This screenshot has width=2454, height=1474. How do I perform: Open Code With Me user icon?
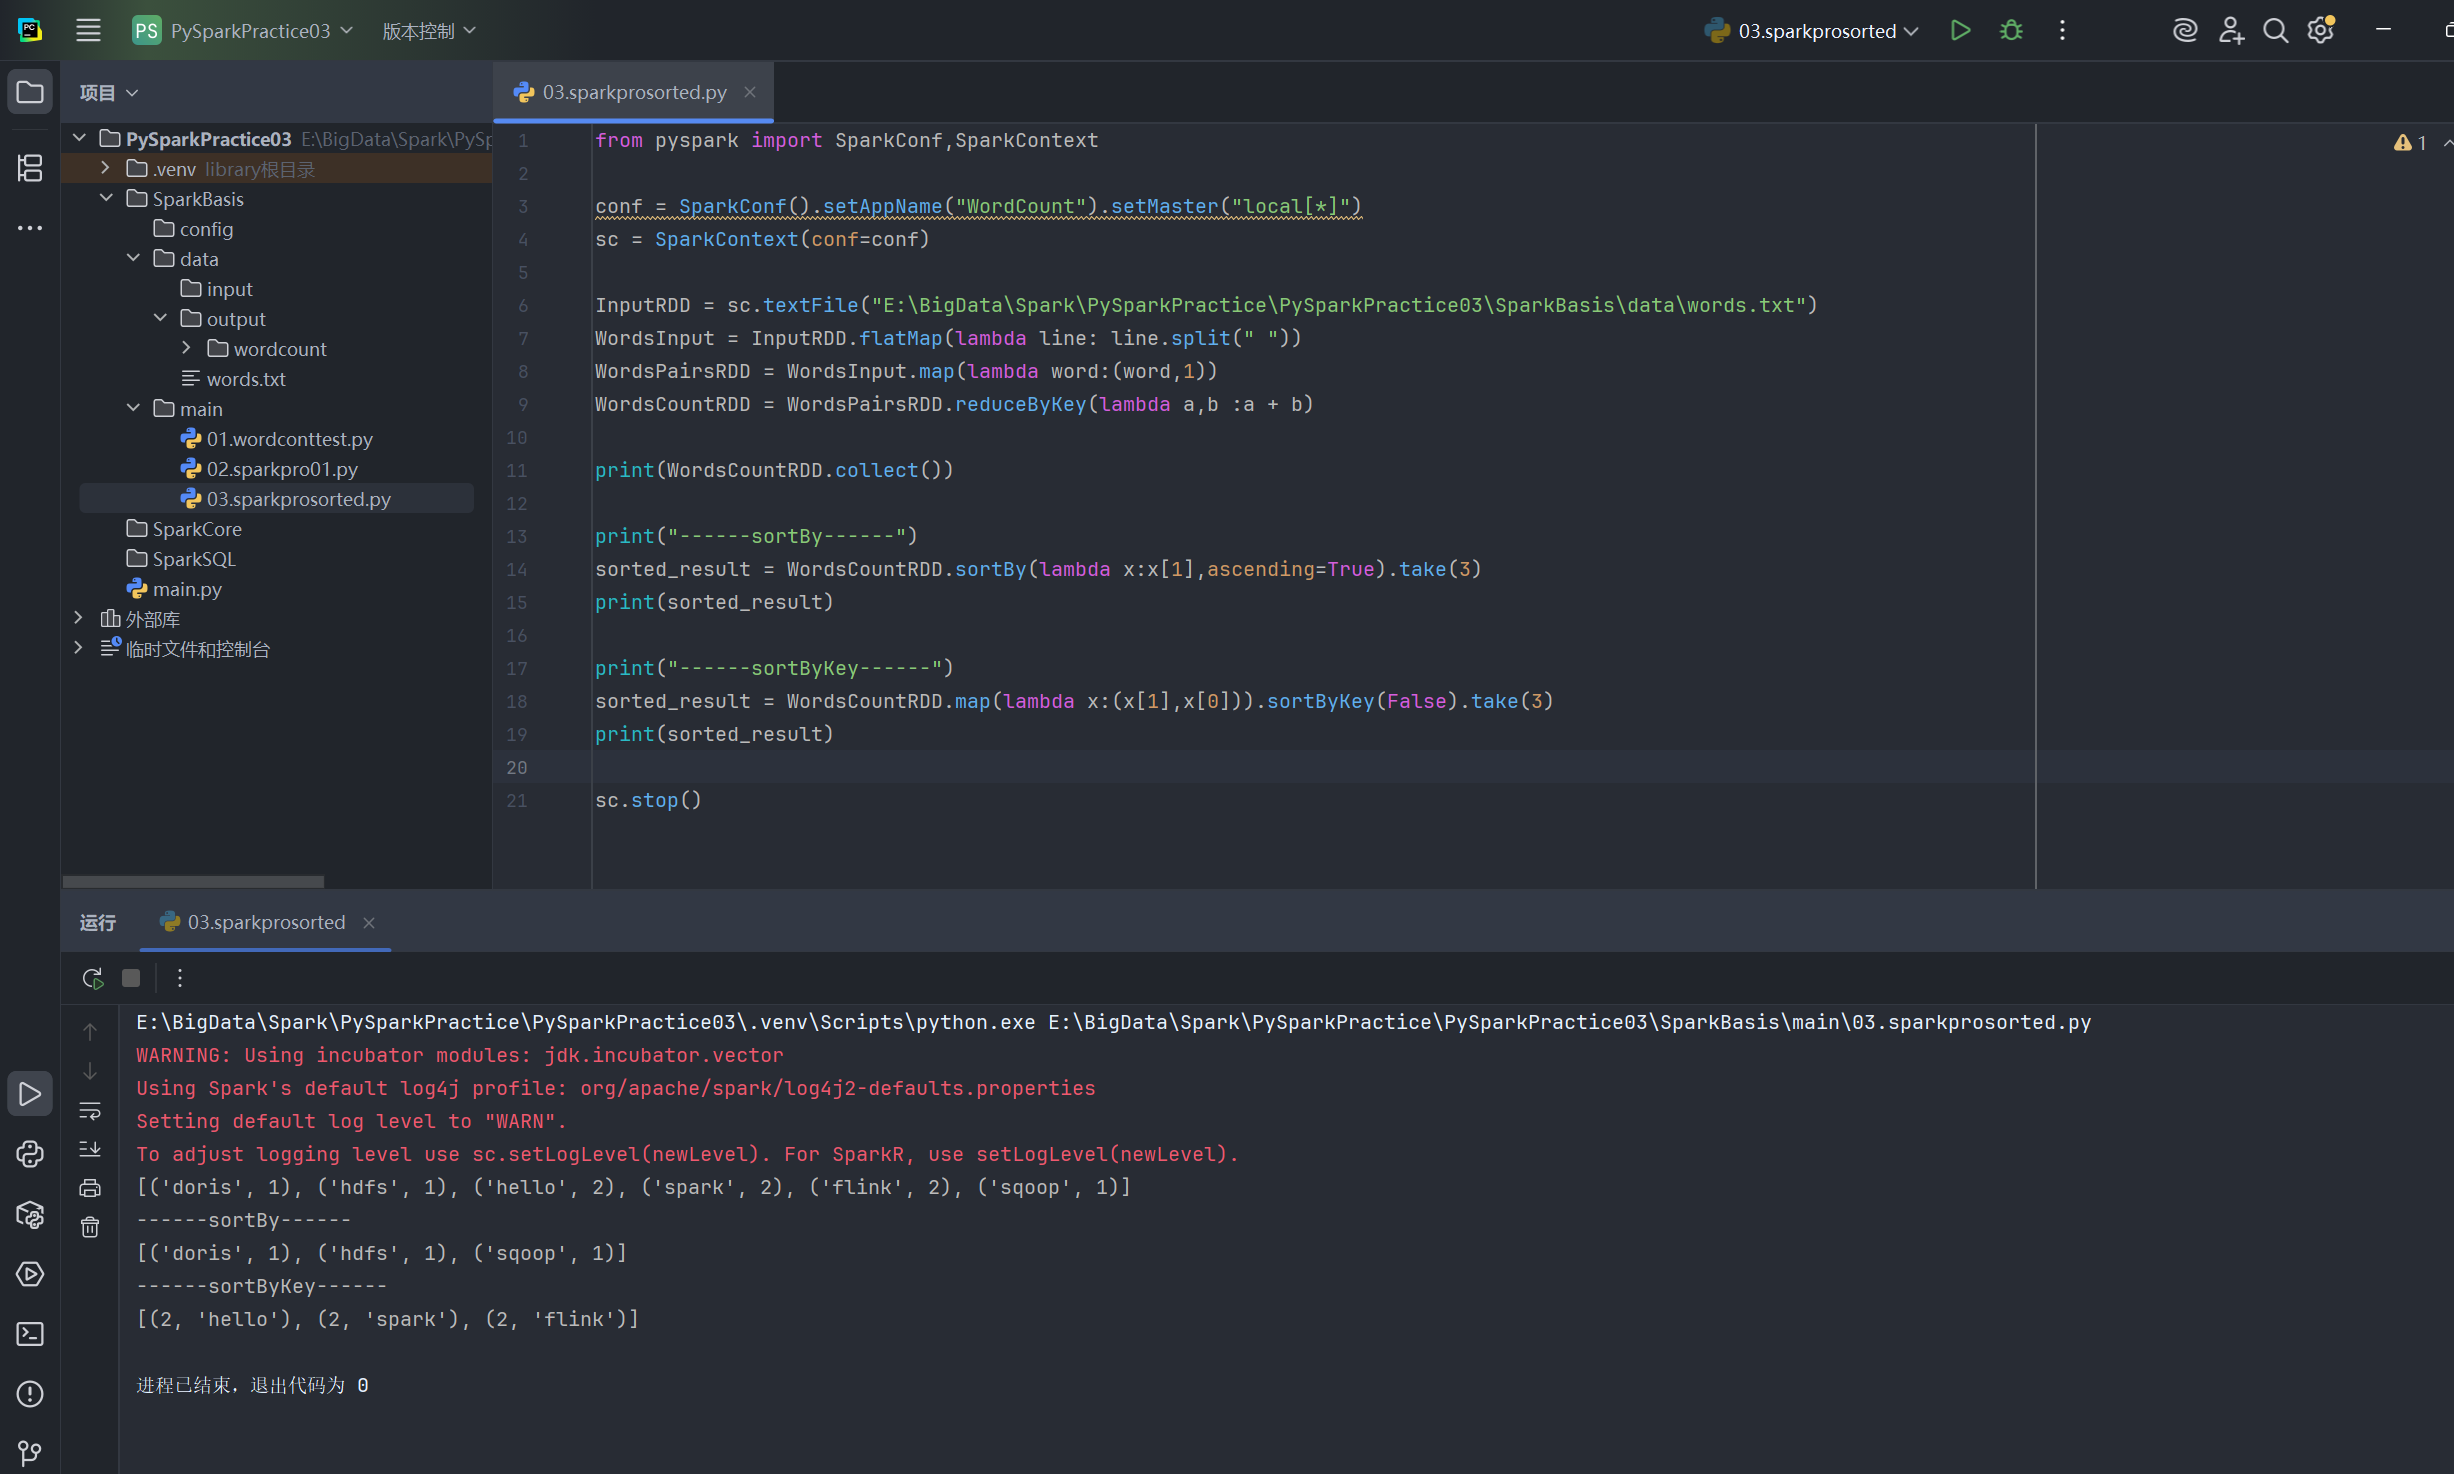(2231, 30)
